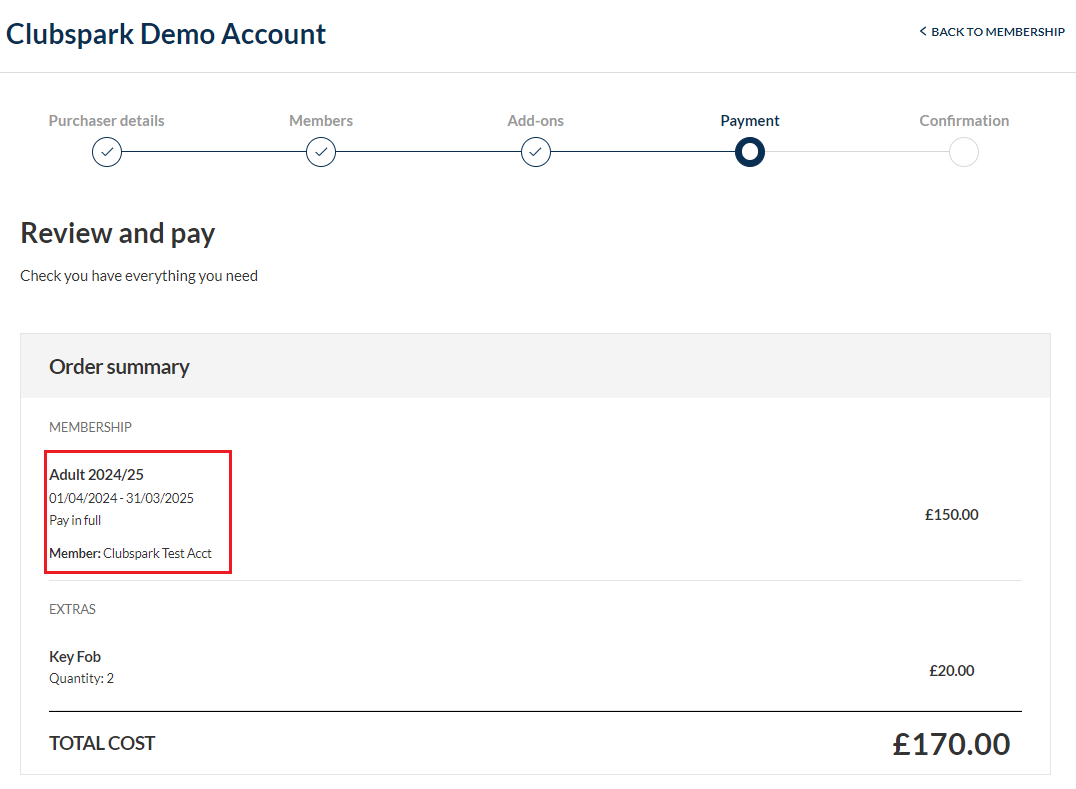
Task: Select the Members step label
Action: 321,121
